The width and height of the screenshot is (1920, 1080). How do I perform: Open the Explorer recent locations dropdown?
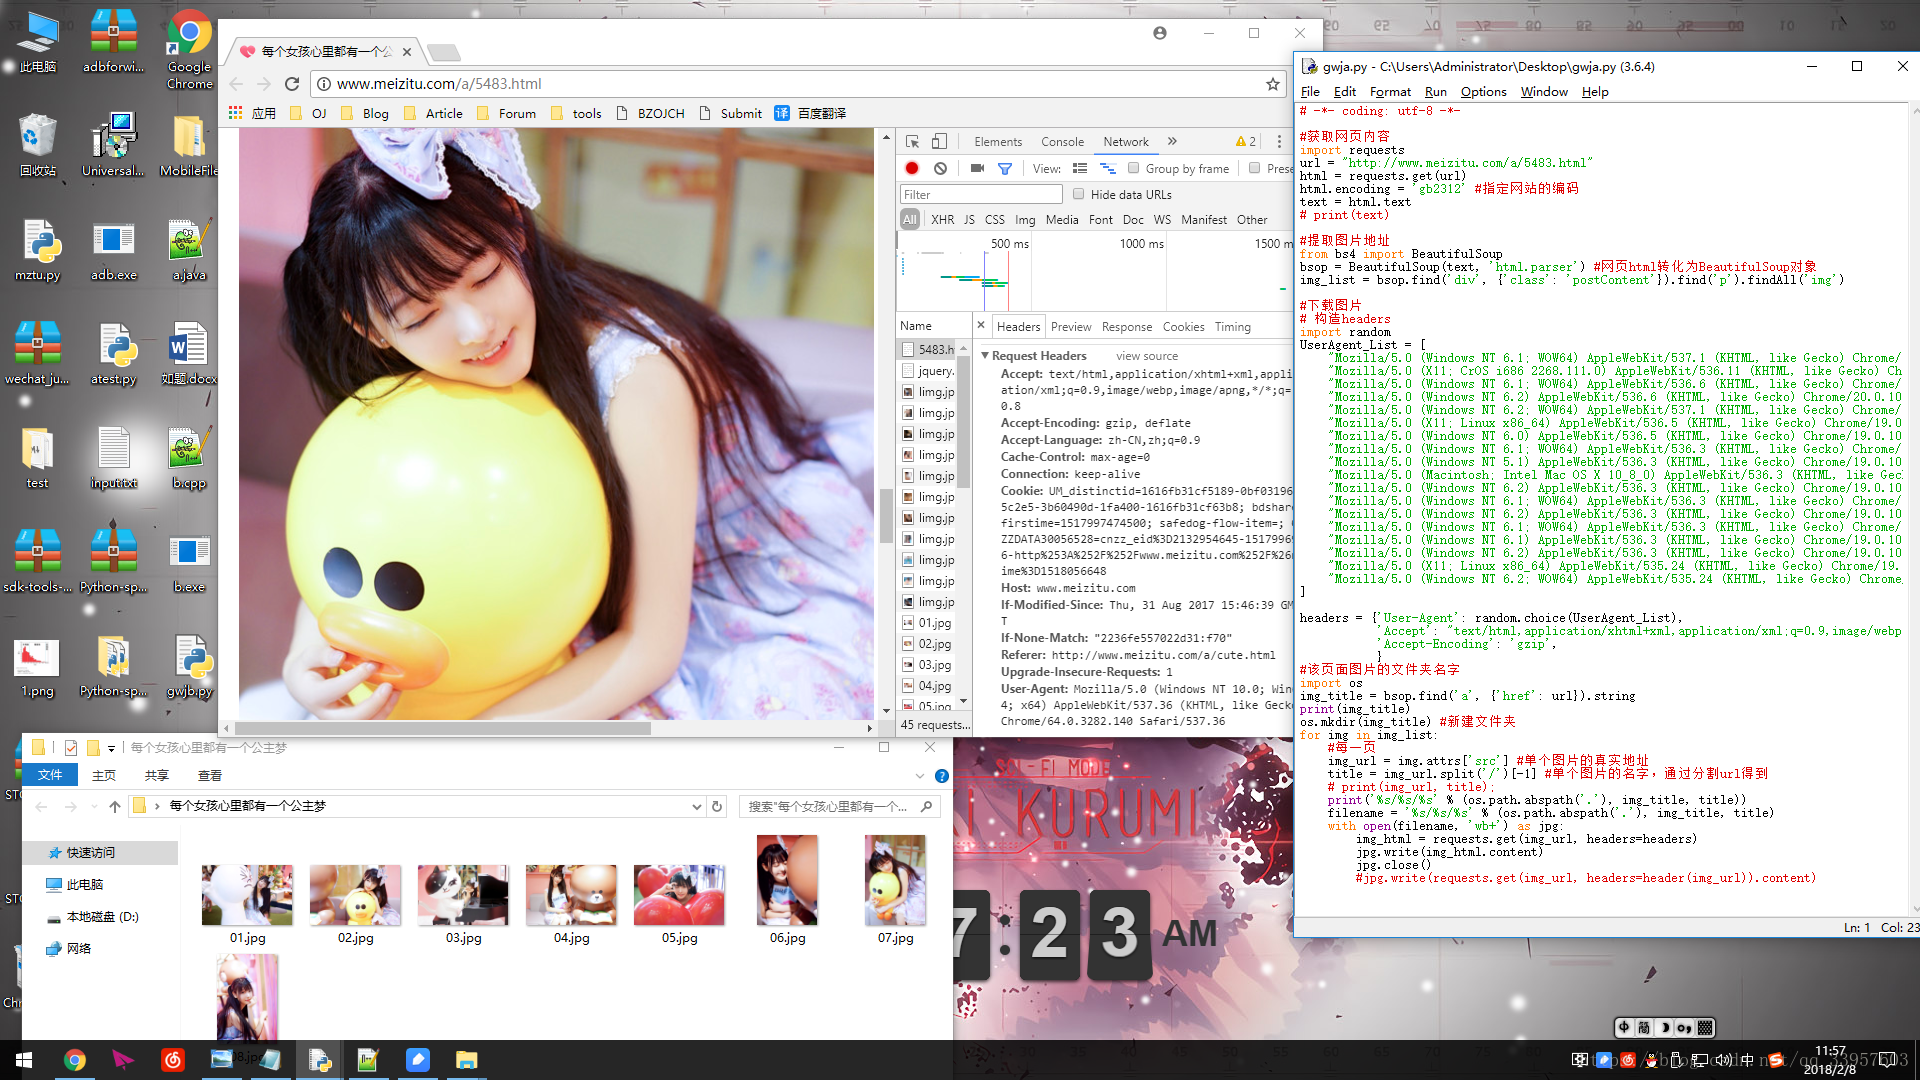94,806
